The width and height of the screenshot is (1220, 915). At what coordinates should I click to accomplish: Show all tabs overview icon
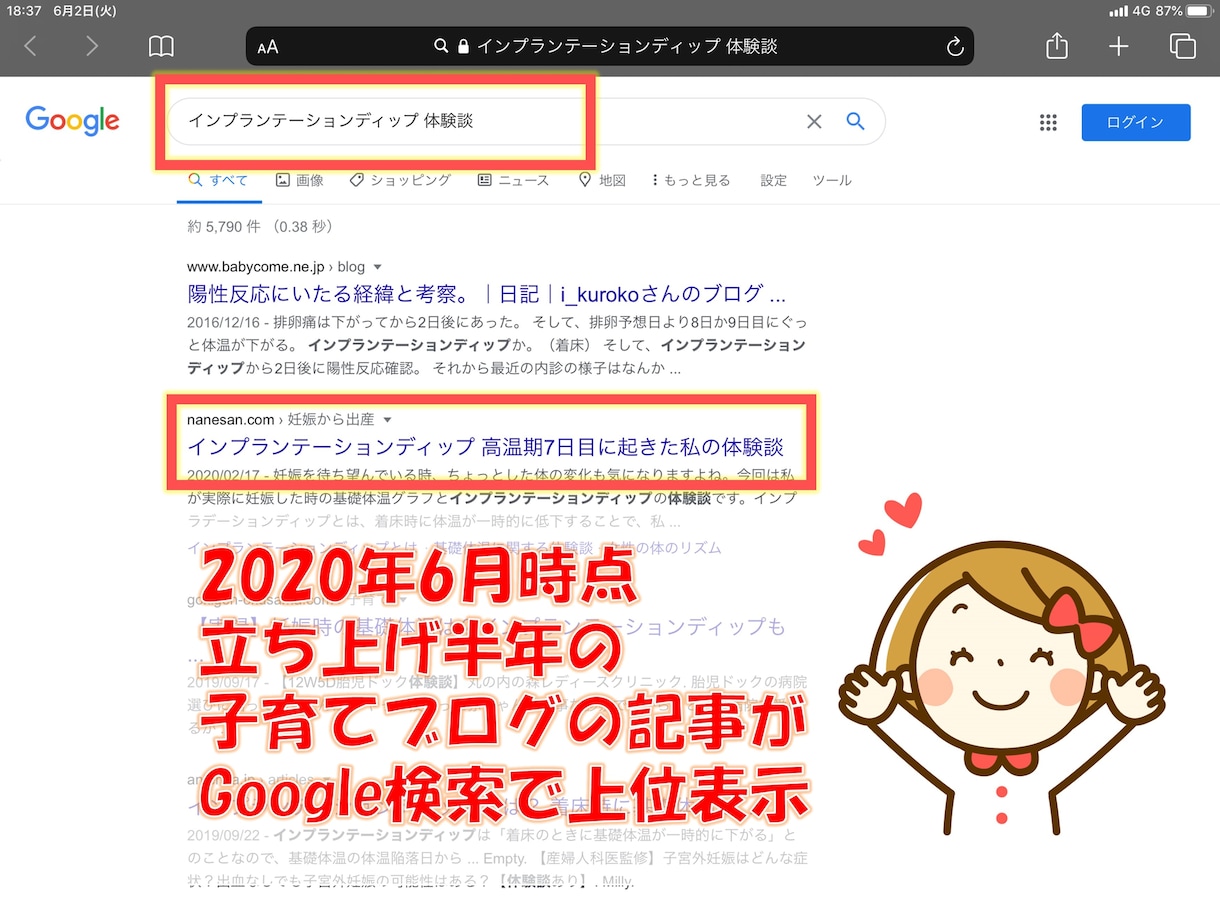pyautogui.click(x=1183, y=46)
